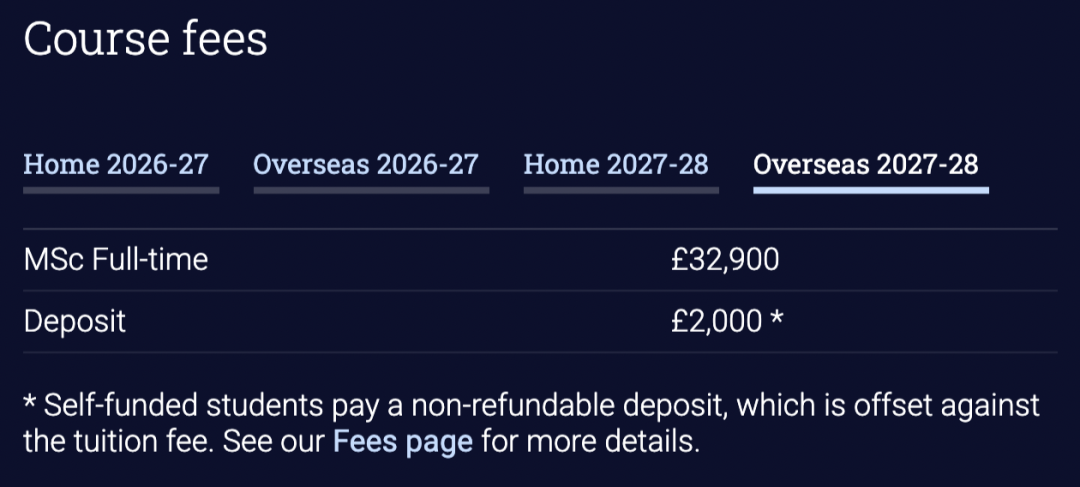The image size is (1080, 487).
Task: Click the underline bar beneath Home 2026-27
Action: point(121,190)
